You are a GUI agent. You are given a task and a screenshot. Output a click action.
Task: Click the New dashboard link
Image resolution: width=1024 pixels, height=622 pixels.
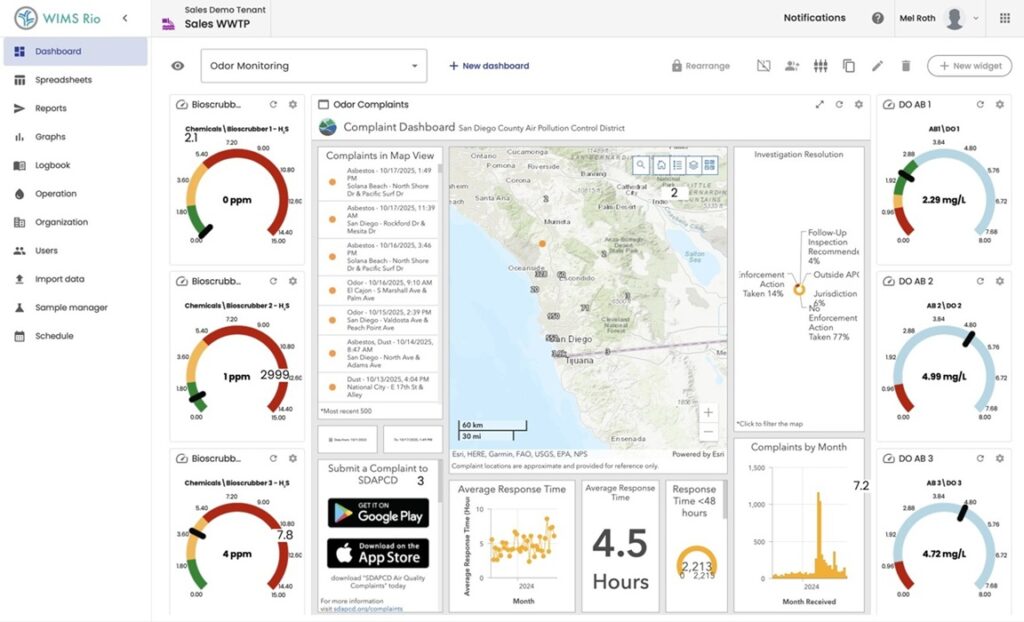489,65
